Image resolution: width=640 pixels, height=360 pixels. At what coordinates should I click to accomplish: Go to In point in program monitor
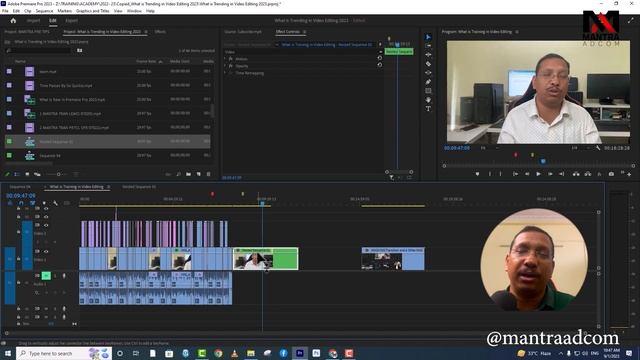(x=516, y=174)
